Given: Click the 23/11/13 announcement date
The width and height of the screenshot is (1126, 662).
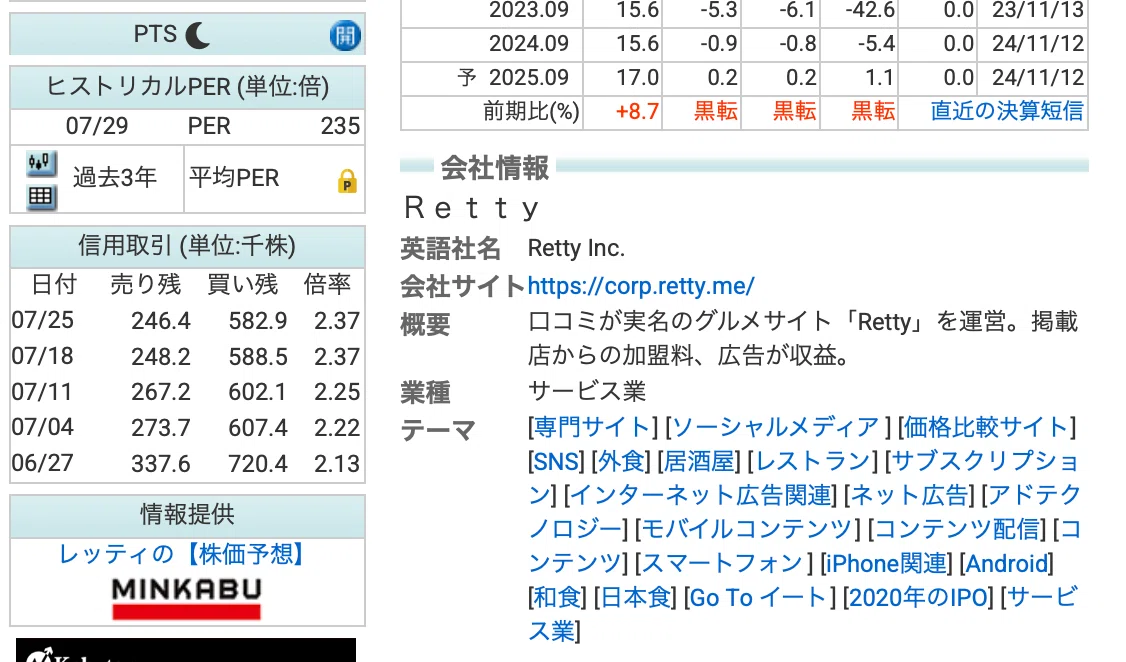Looking at the screenshot, I should click(x=1038, y=10).
